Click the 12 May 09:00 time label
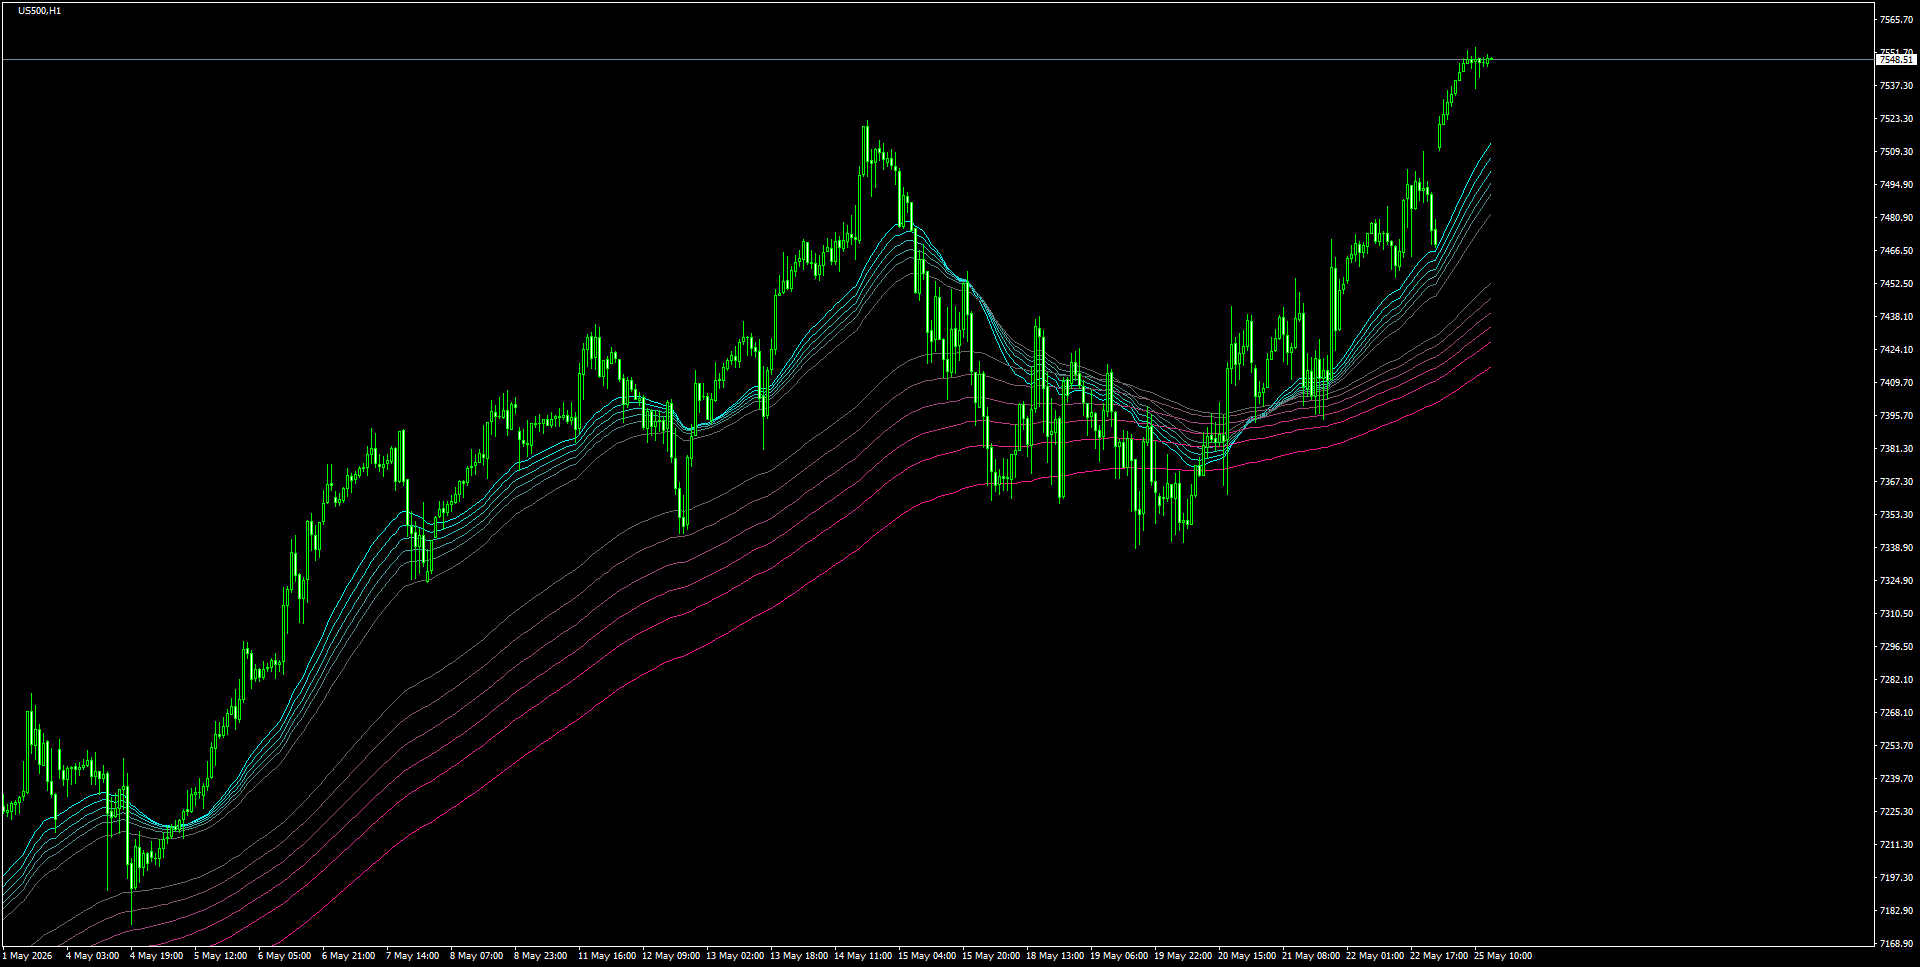 671,956
